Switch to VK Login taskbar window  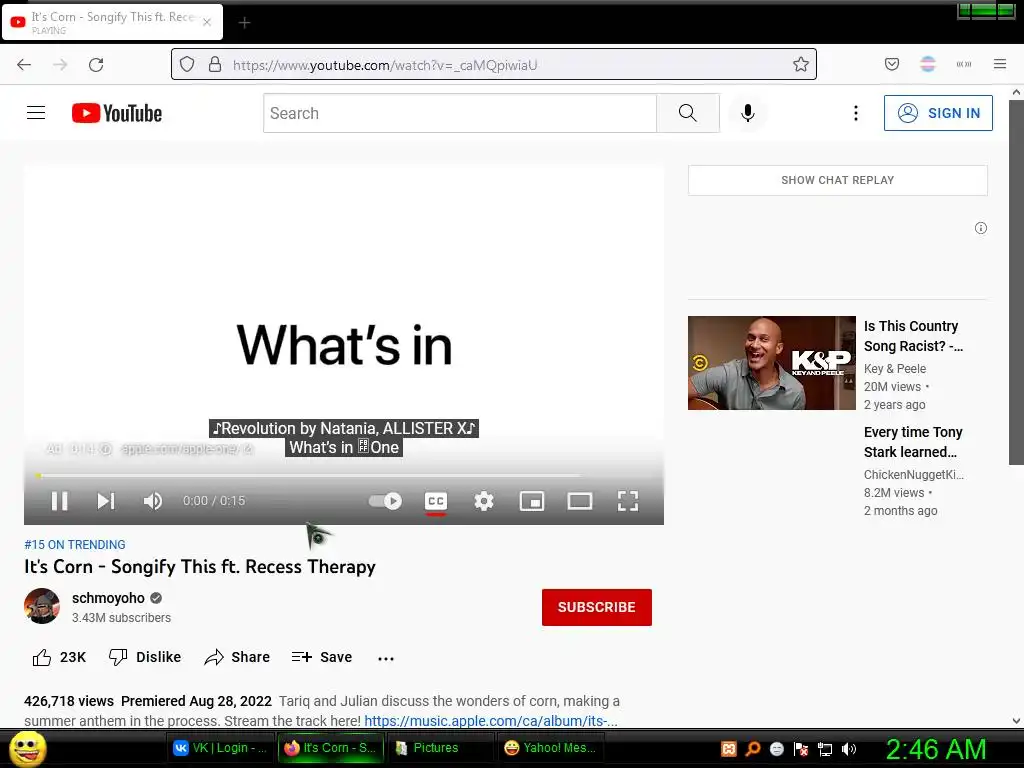[x=220, y=748]
